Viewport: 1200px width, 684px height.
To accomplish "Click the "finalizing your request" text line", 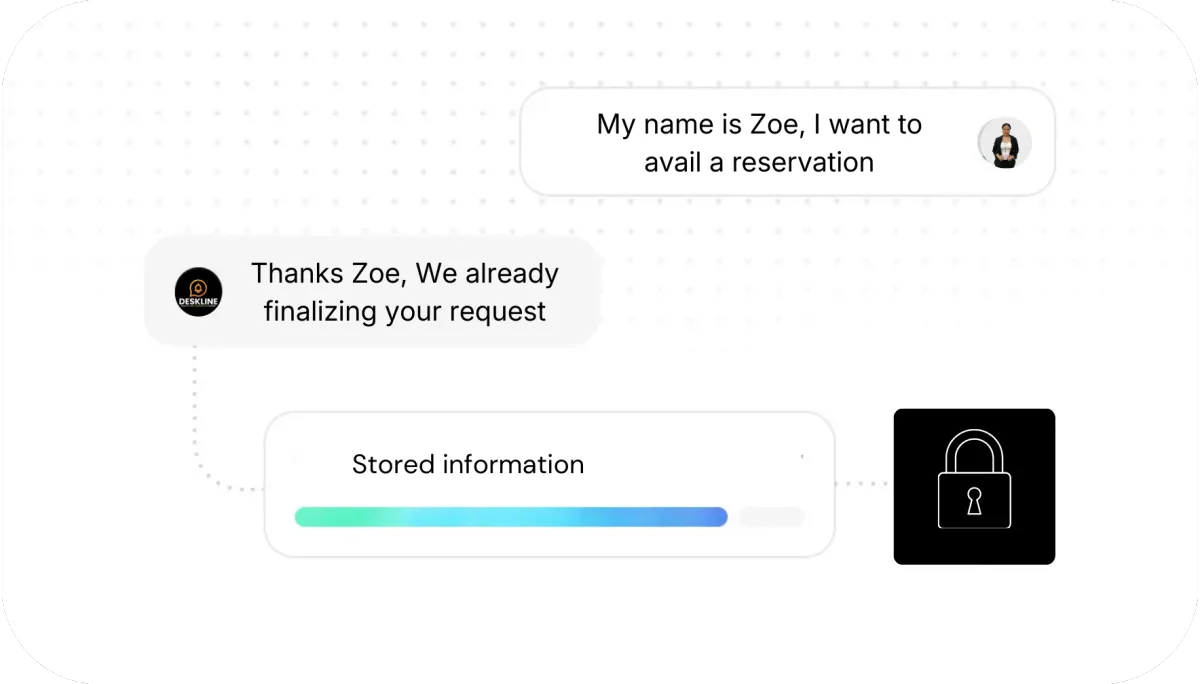I will [404, 311].
